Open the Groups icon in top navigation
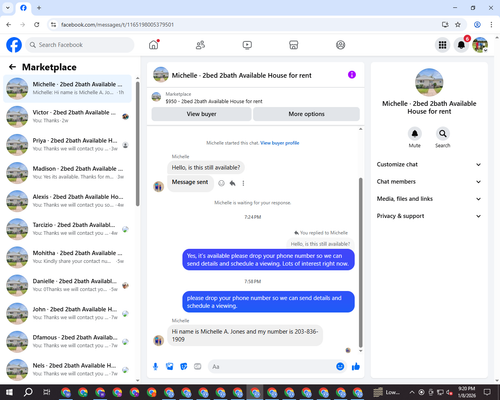The height and width of the screenshot is (400, 500). pyautogui.click(x=340, y=45)
